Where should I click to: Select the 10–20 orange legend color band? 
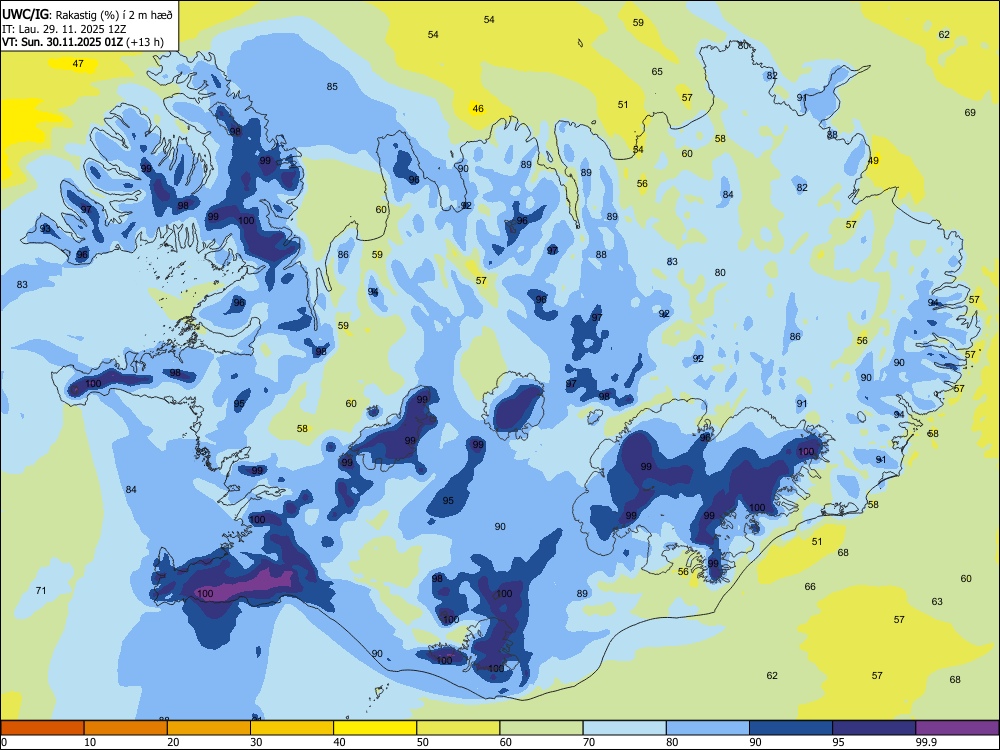click(x=126, y=728)
